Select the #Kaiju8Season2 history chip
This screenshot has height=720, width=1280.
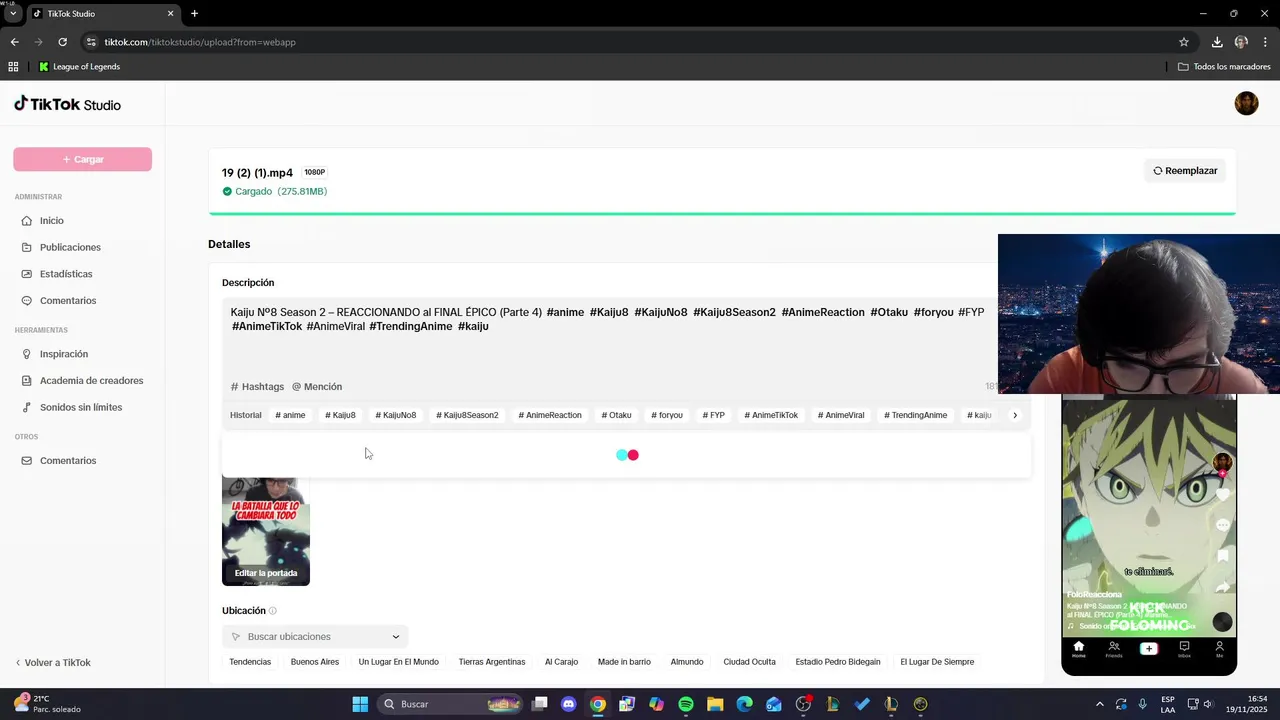(467, 415)
